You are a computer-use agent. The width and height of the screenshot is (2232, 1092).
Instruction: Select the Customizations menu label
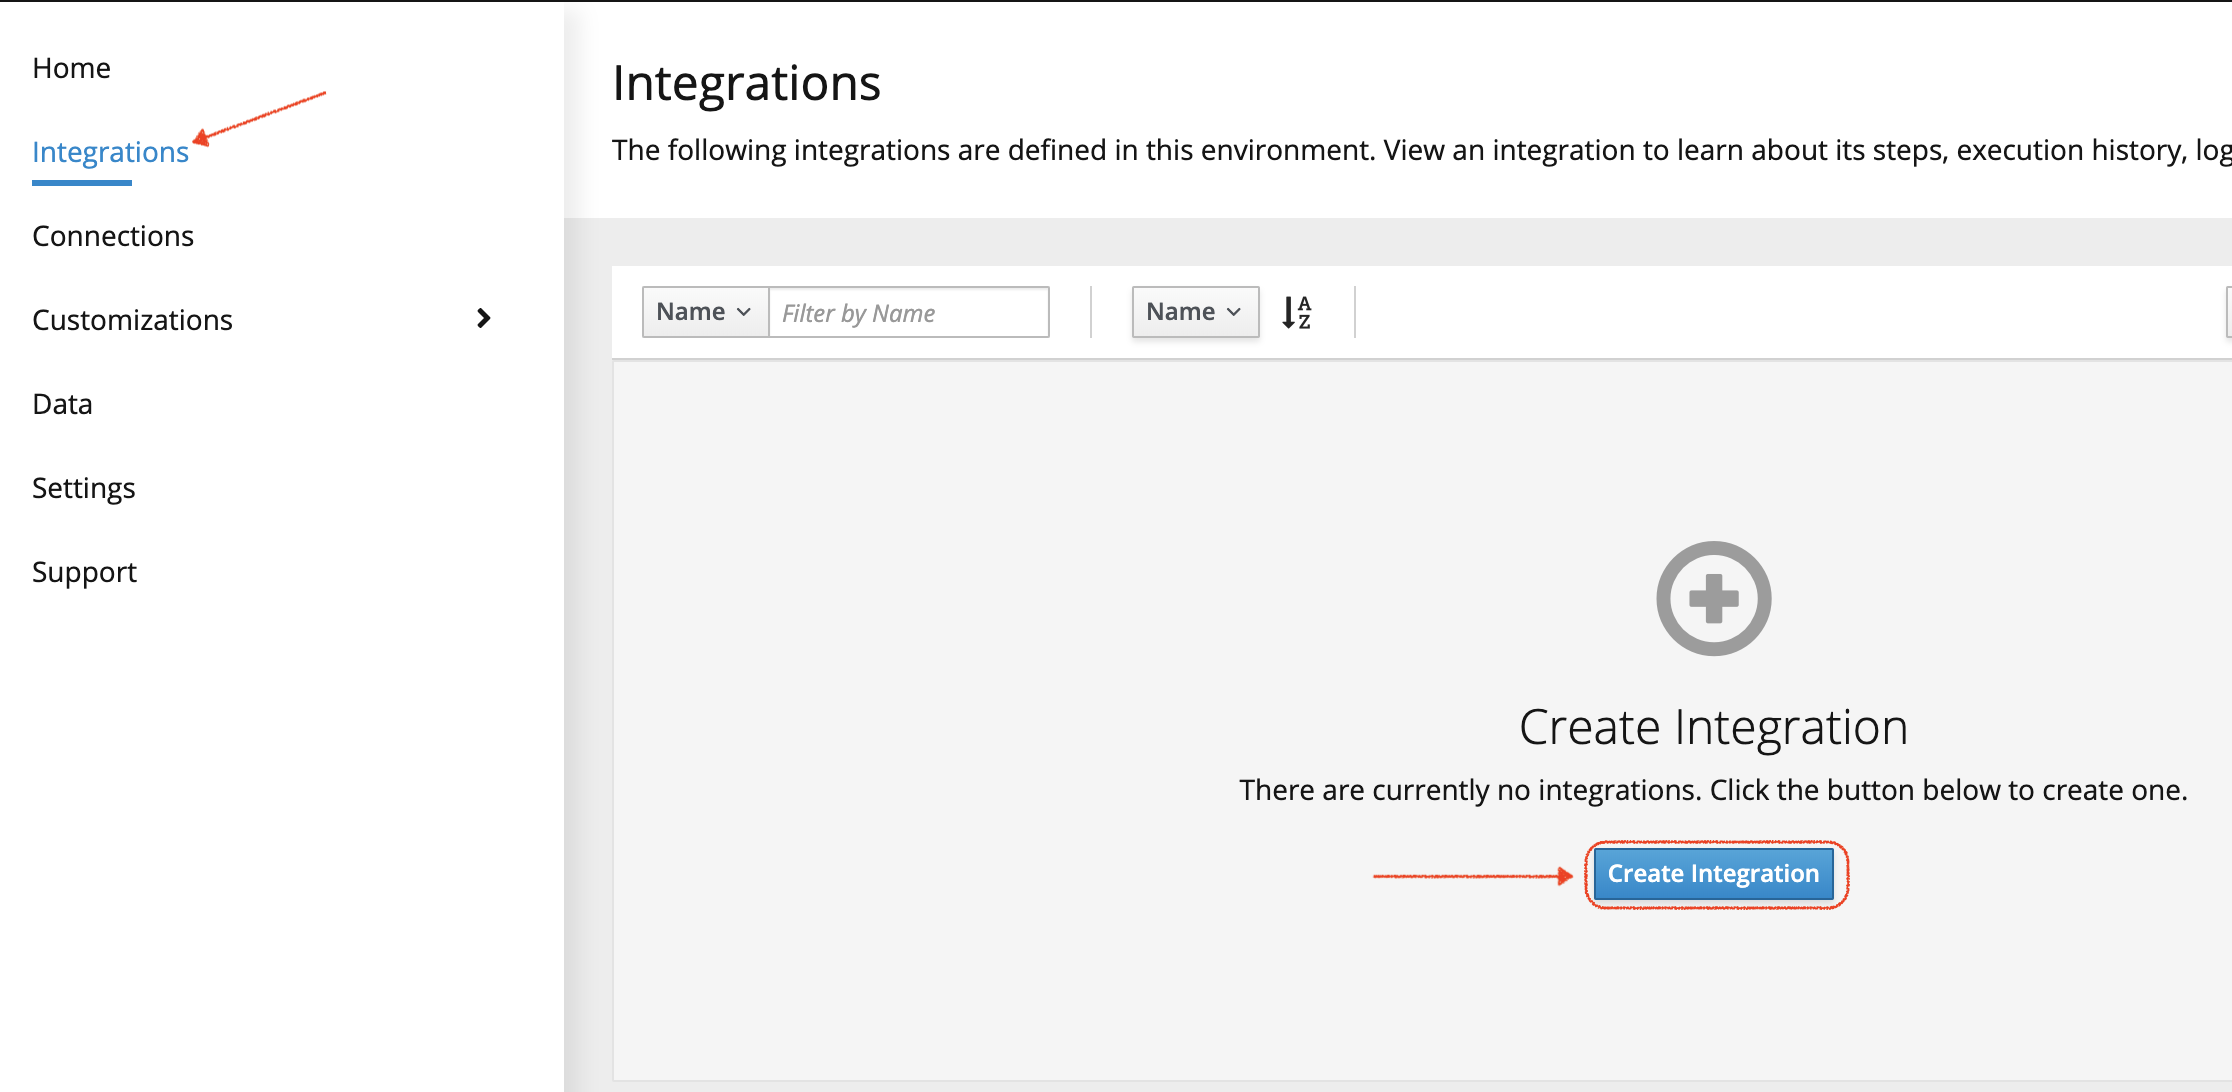[x=132, y=320]
